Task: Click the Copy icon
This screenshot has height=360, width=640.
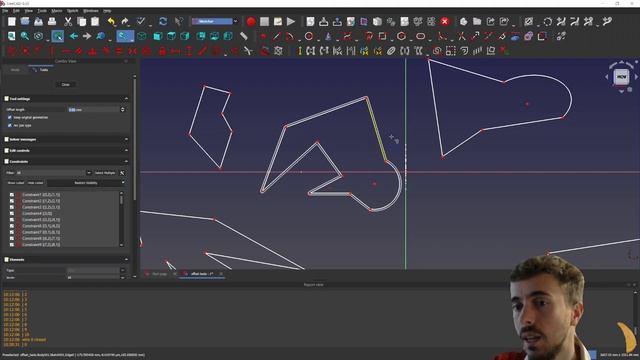Action: tap(82, 22)
